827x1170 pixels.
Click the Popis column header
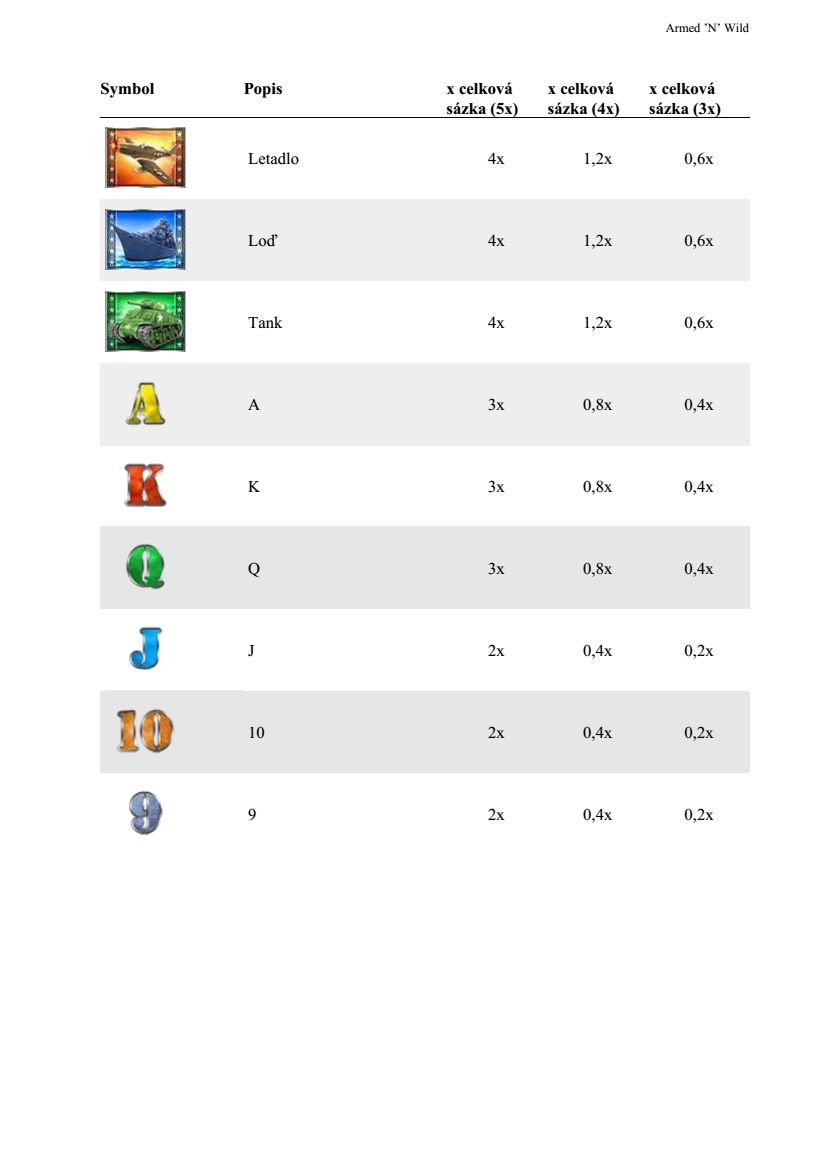(263, 89)
